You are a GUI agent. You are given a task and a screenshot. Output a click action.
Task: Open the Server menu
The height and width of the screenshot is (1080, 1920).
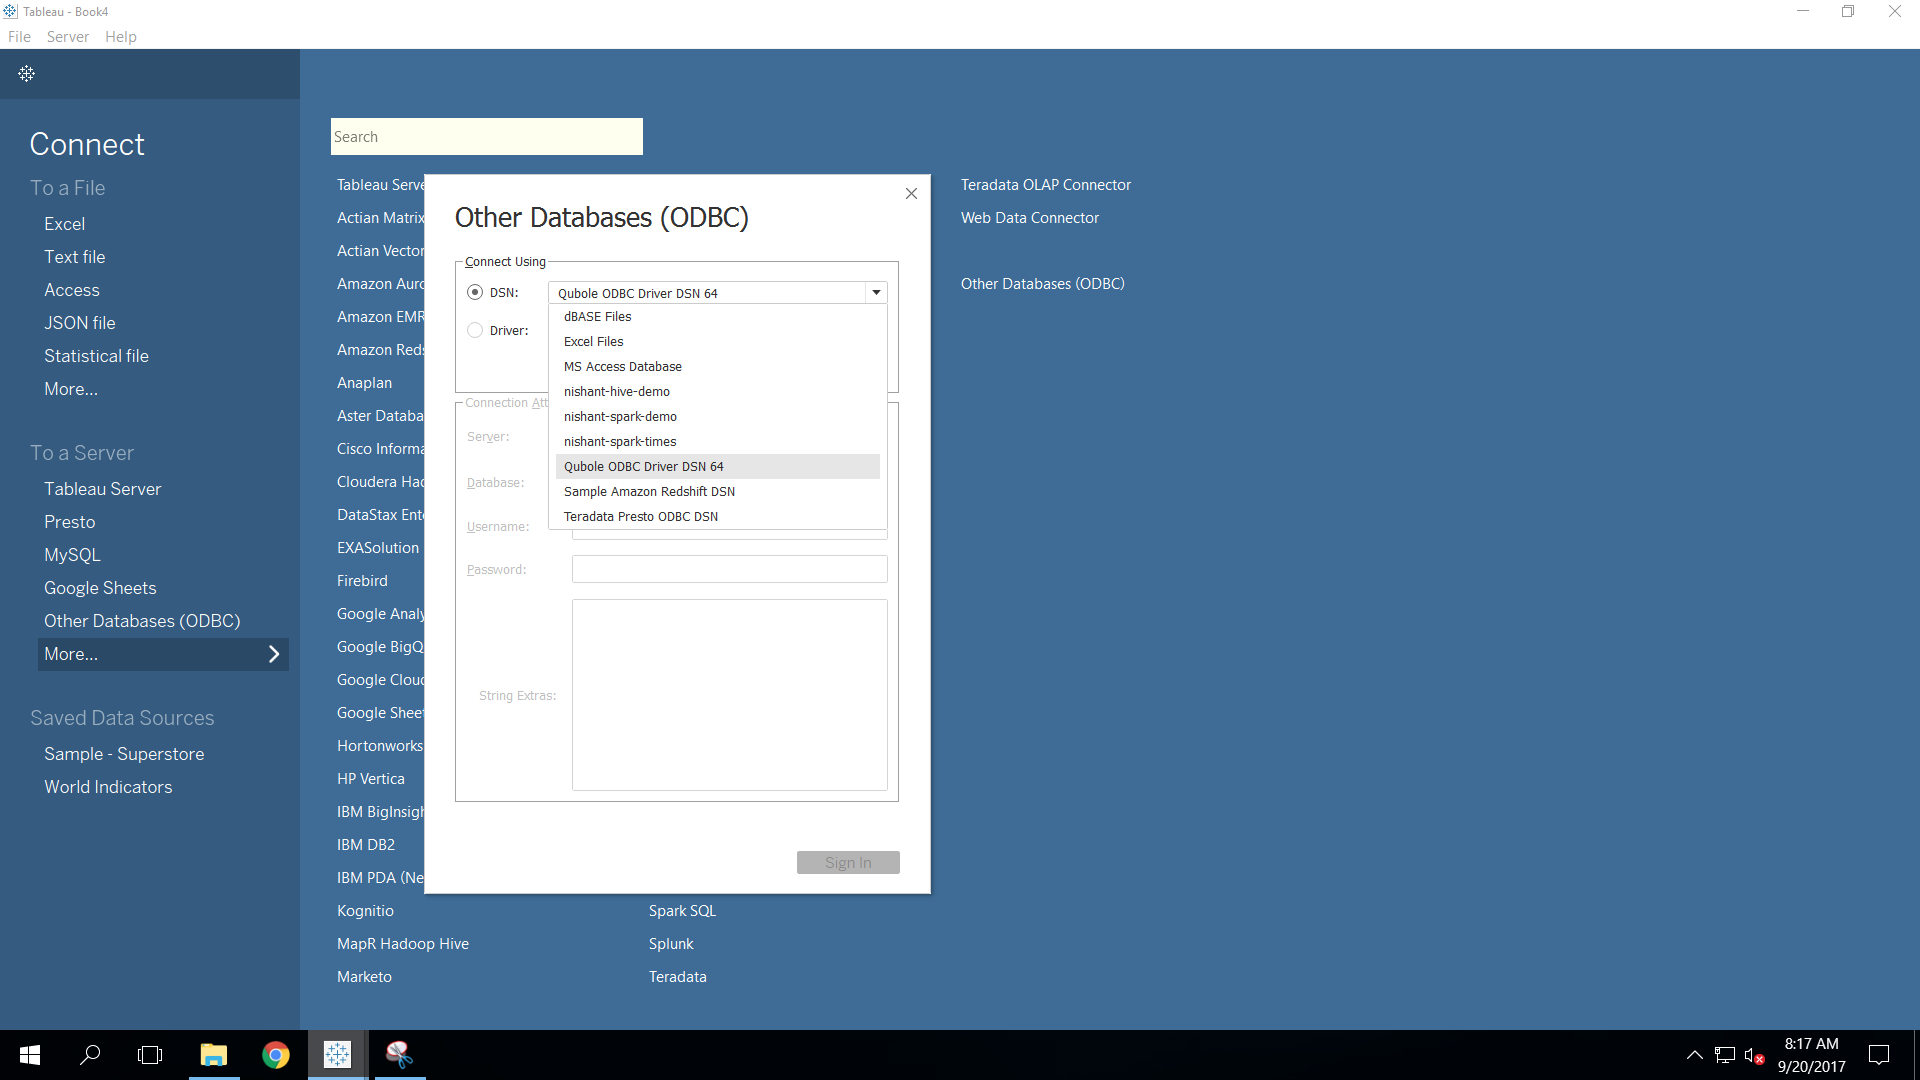[68, 37]
